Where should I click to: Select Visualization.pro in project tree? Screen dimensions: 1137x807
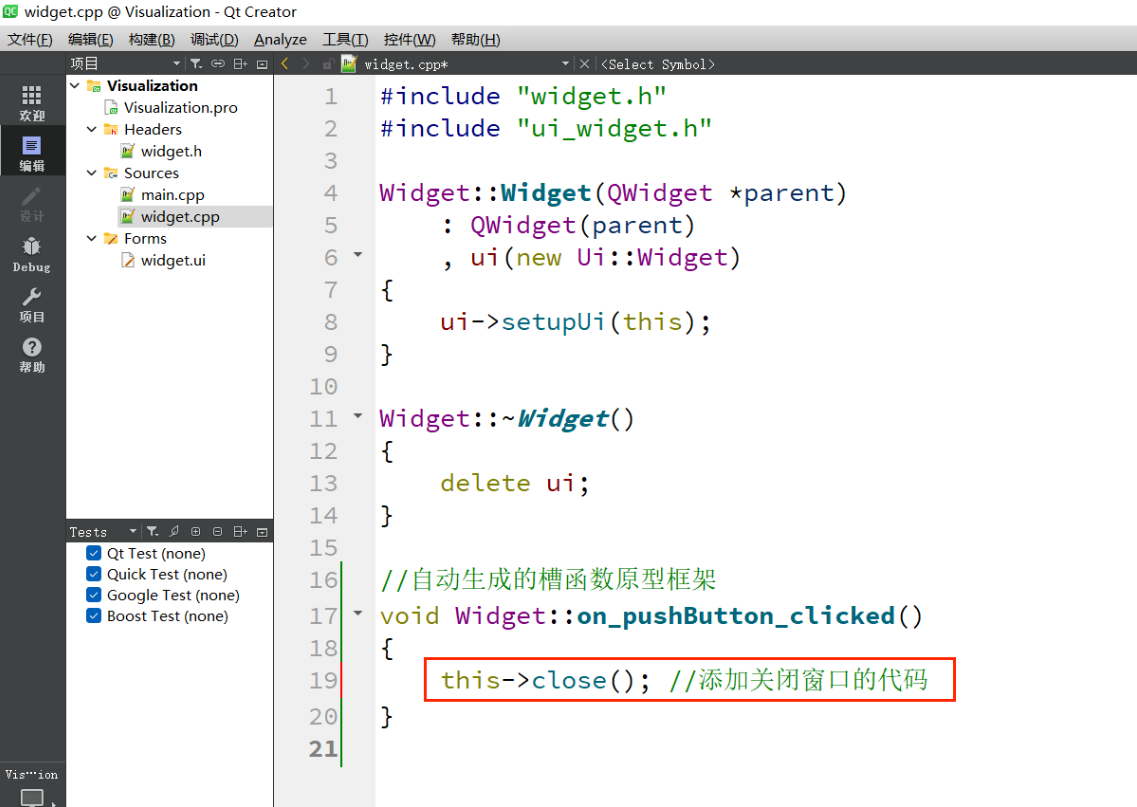pos(181,107)
